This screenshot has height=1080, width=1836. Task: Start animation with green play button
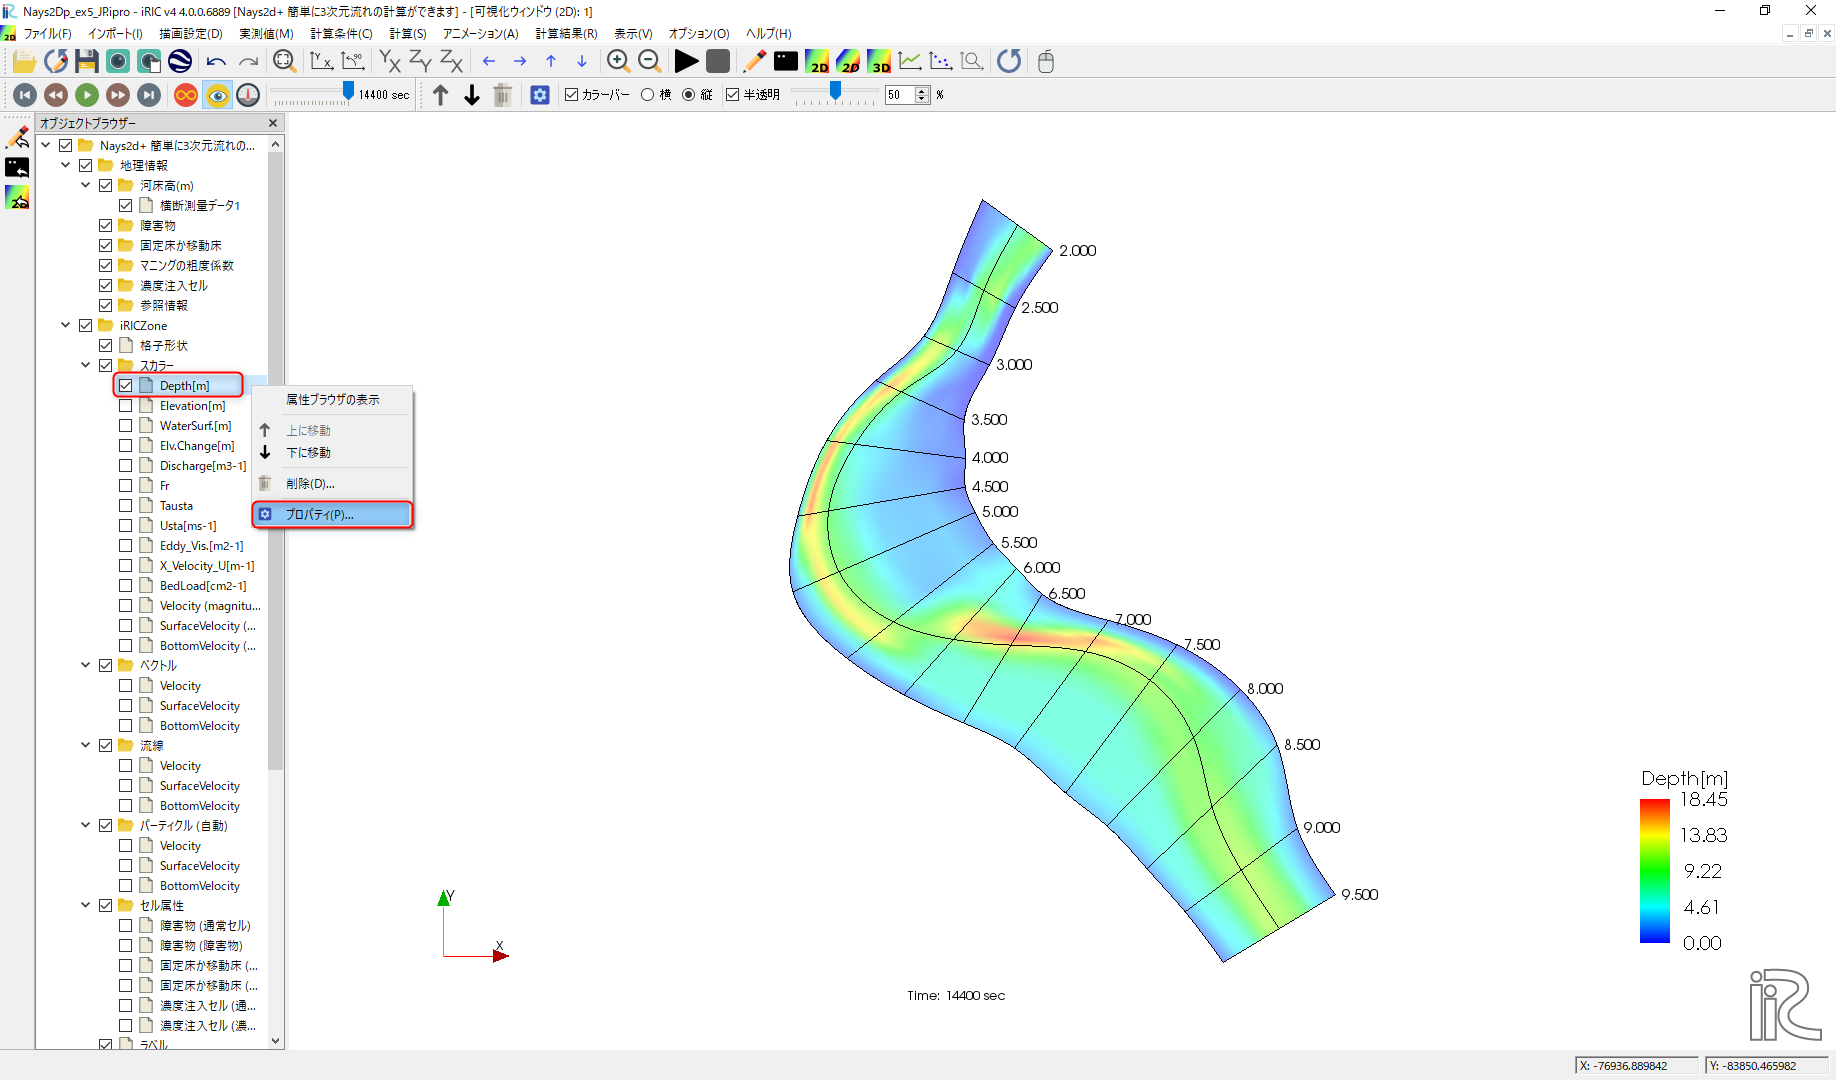[x=87, y=95]
